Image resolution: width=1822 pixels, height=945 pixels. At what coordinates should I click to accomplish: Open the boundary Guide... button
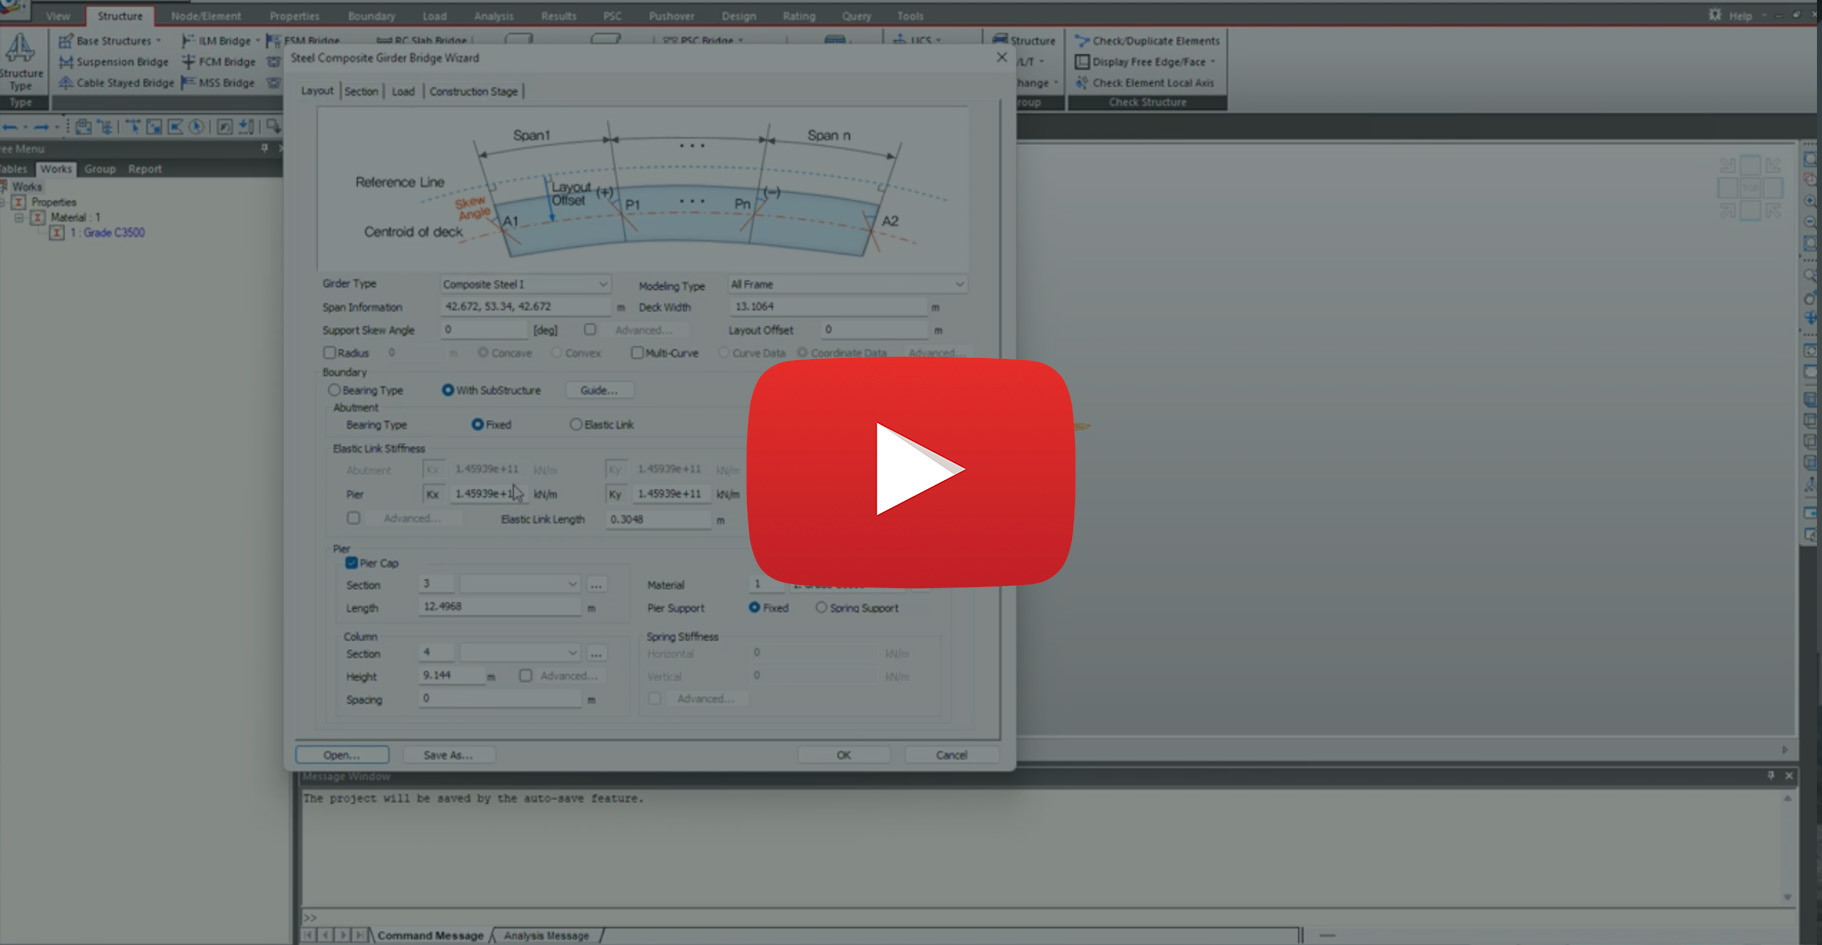coord(599,390)
